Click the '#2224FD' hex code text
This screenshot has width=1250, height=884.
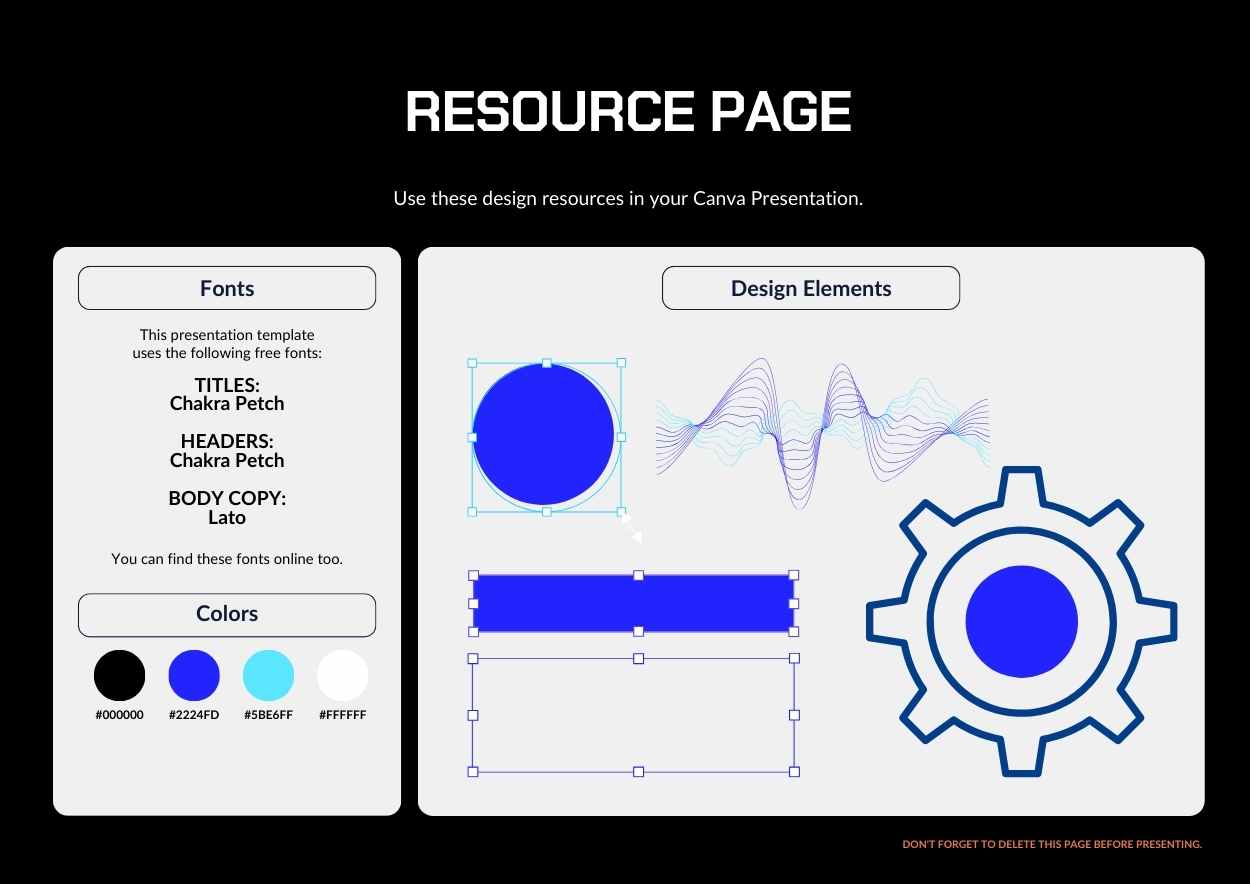(x=194, y=715)
